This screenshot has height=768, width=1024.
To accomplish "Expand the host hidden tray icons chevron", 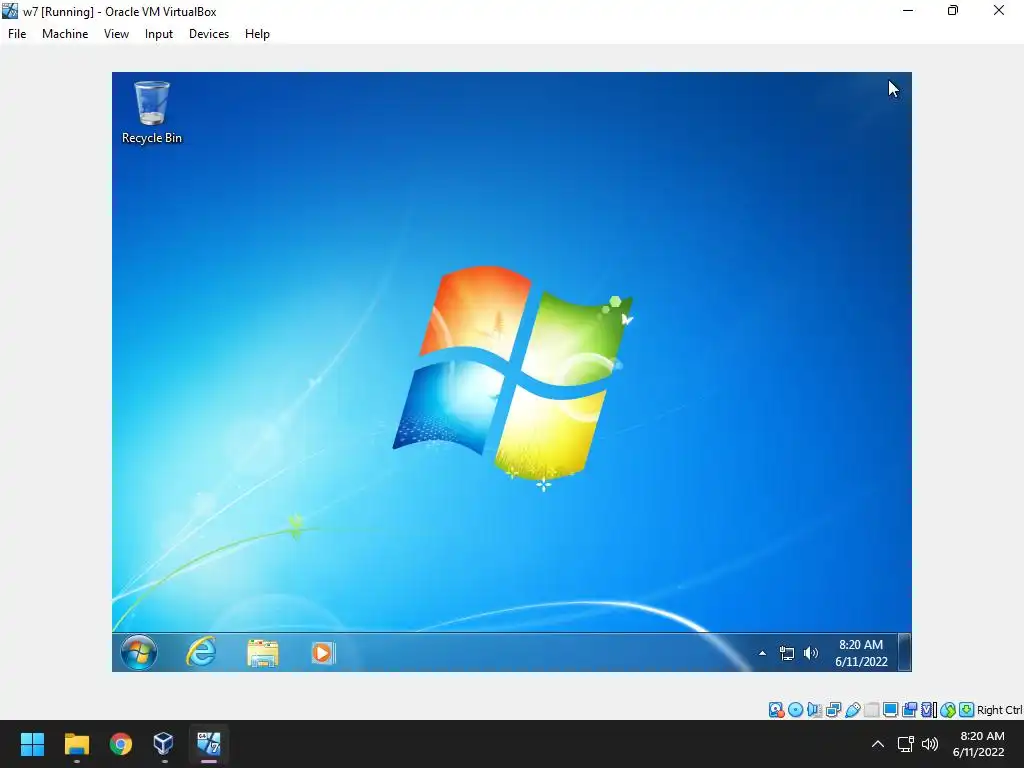I will [x=878, y=744].
